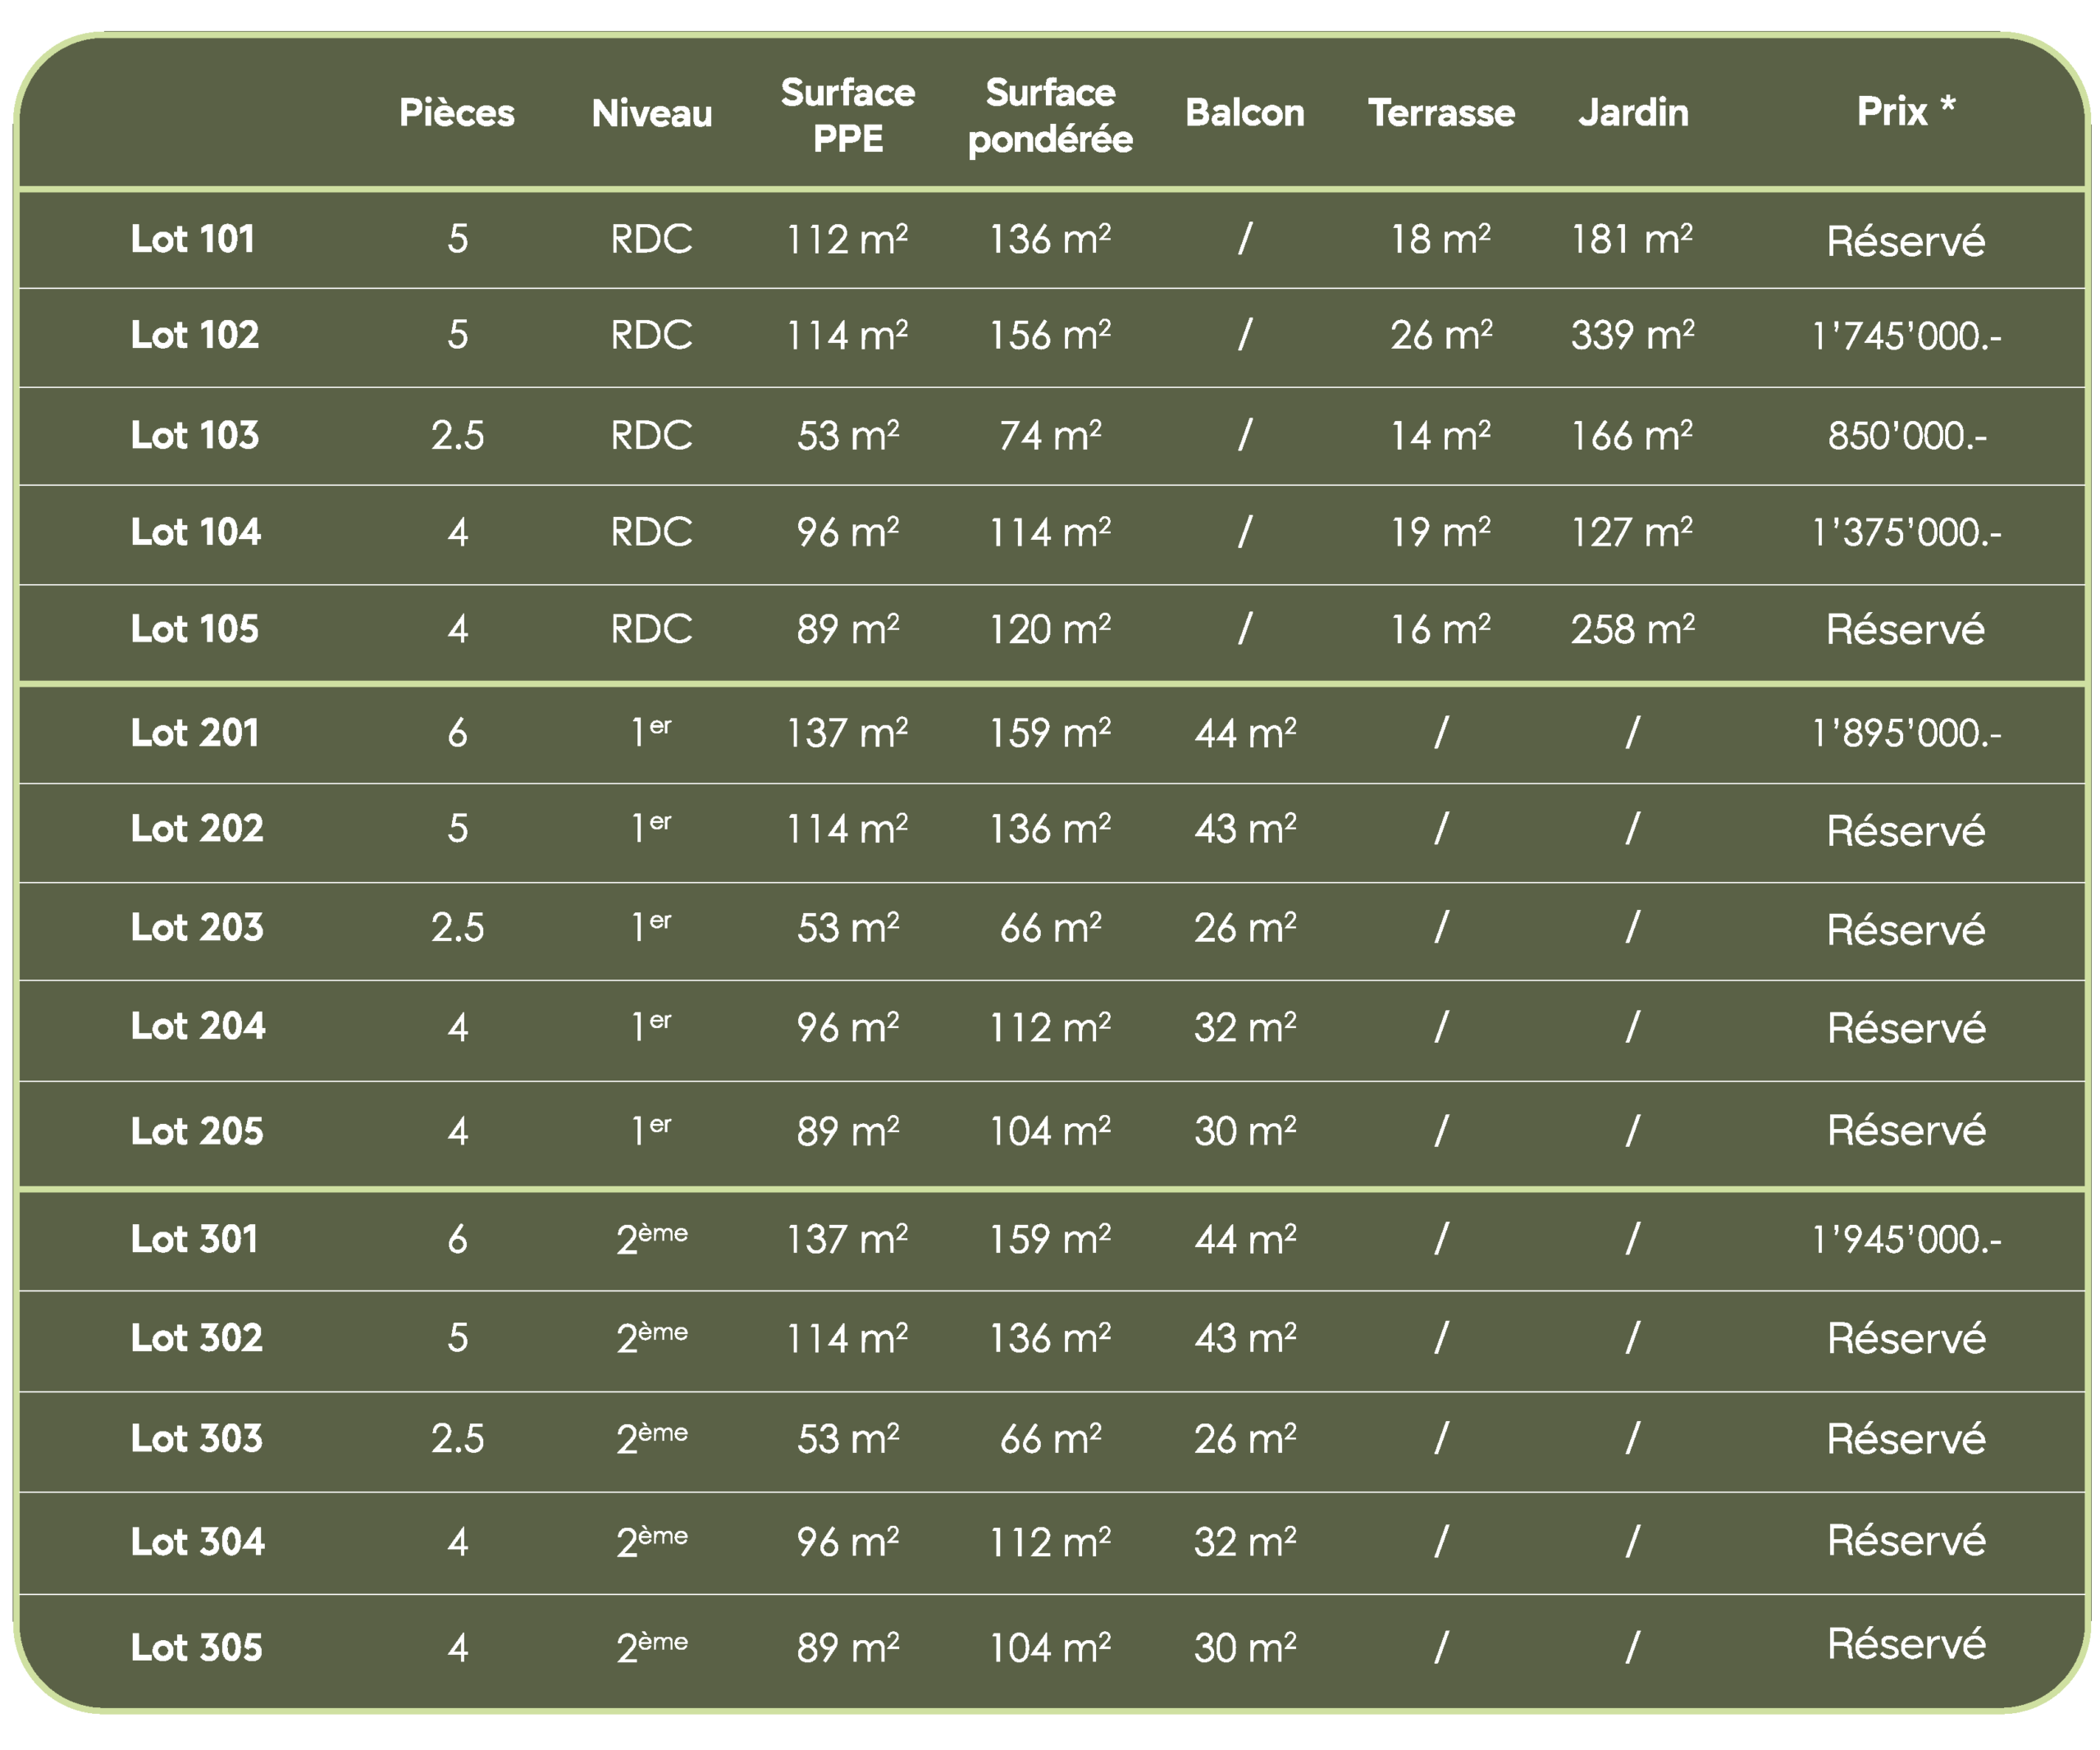Click the Balcon column header

coord(1245,112)
